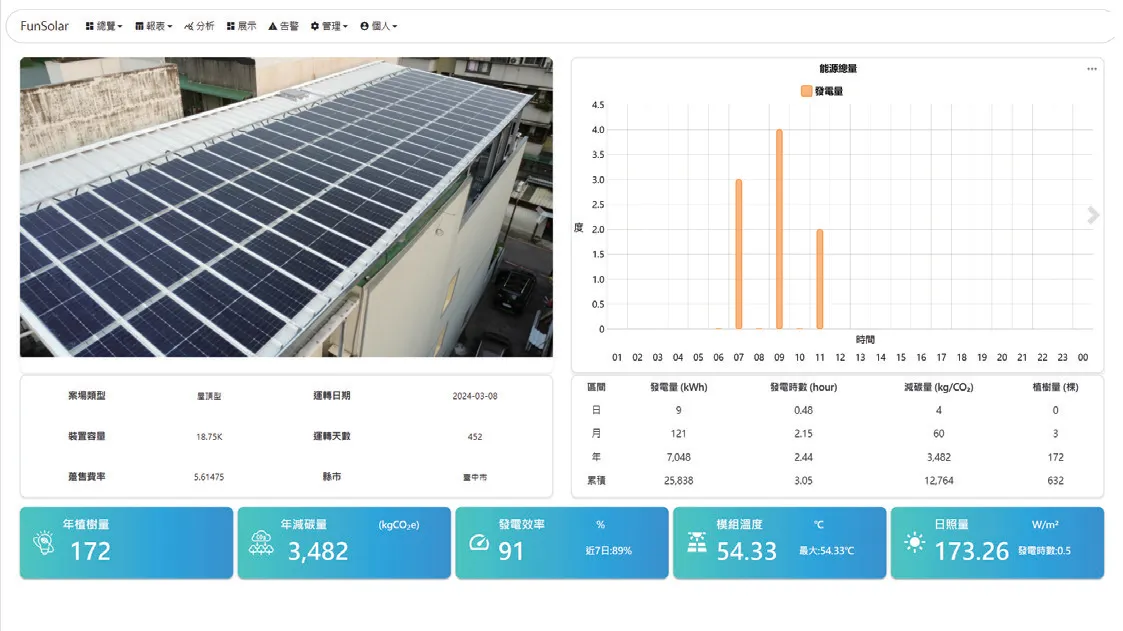Go to the 展示 page
This screenshot has width=1123, height=631.
pyautogui.click(x=241, y=26)
